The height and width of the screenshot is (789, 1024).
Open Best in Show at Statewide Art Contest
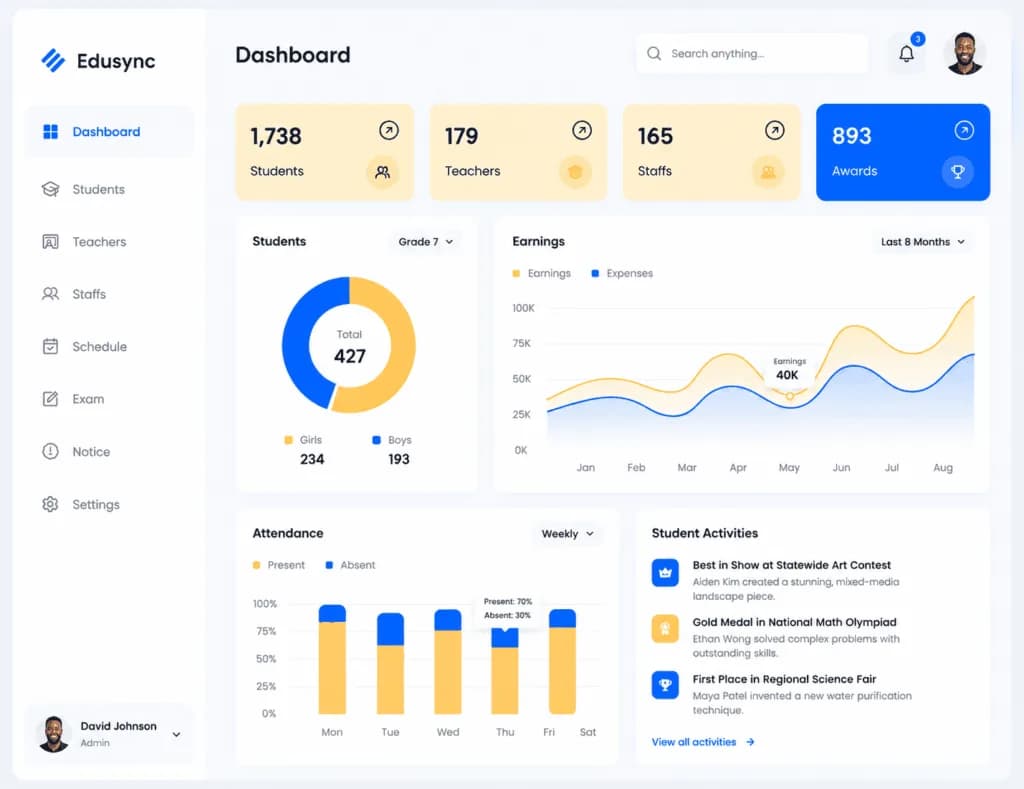coord(792,565)
